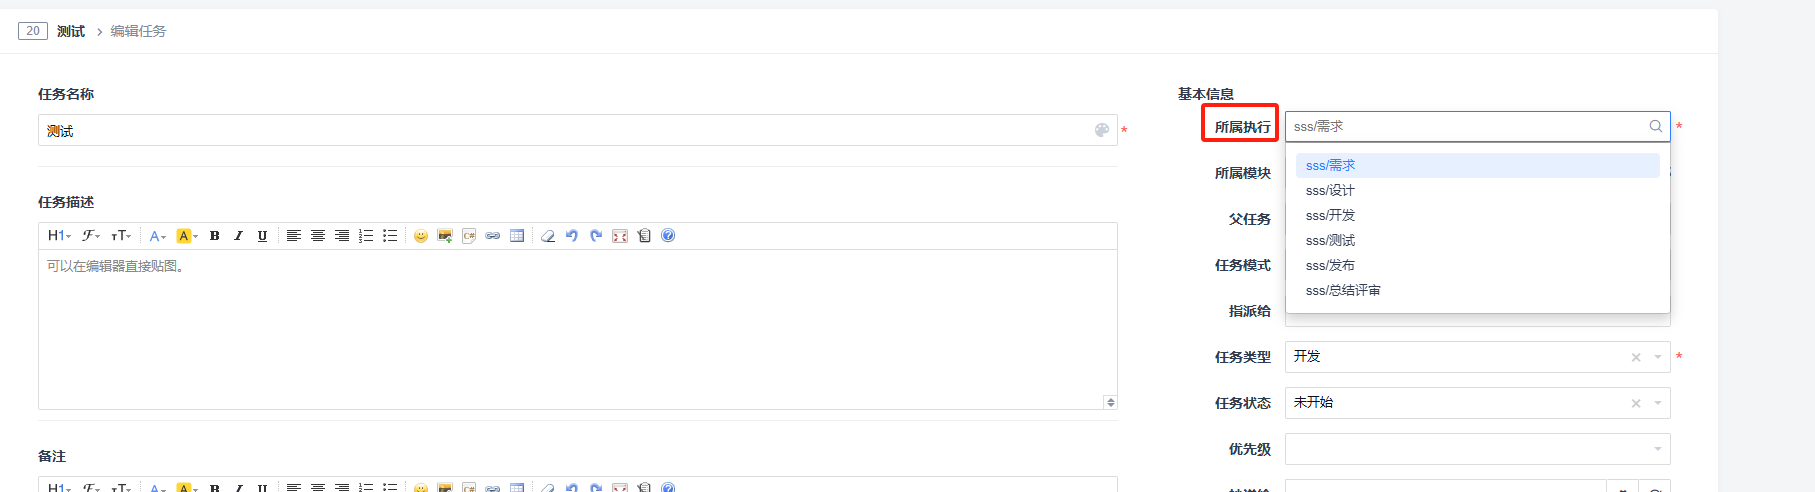The image size is (1815, 492).
Task: Clear the 任务状态 value 未开始
Action: click(1636, 403)
